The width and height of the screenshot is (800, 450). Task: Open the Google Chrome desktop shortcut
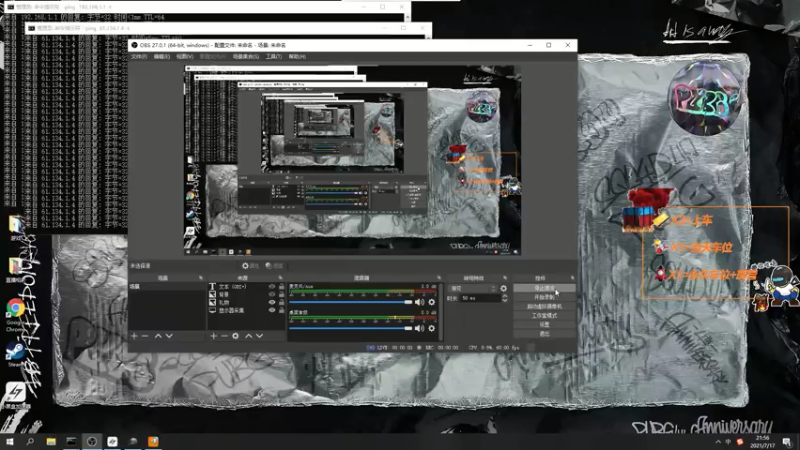pos(15,313)
